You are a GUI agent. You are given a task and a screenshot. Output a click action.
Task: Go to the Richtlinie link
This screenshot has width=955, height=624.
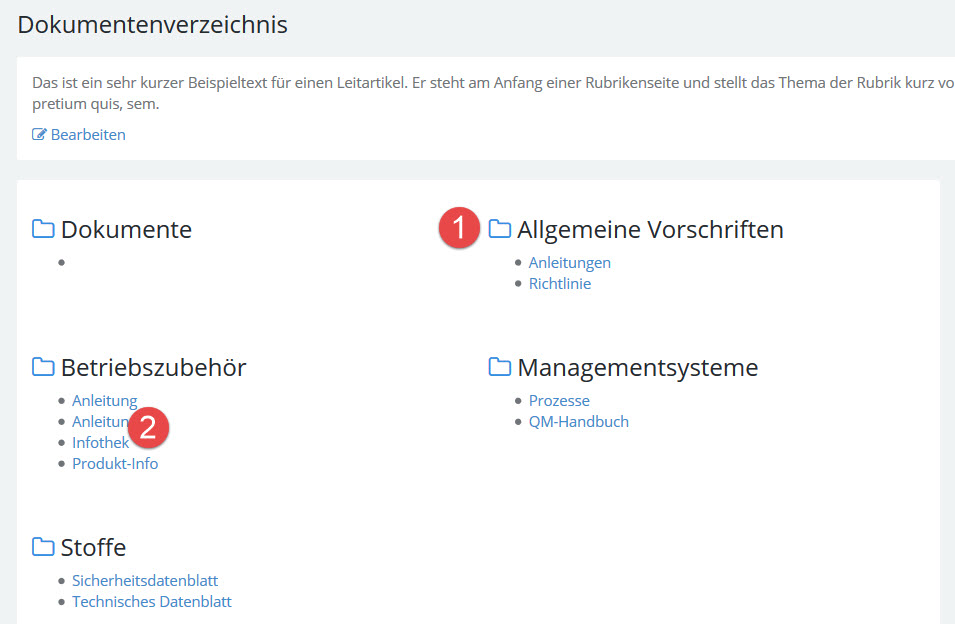559,283
